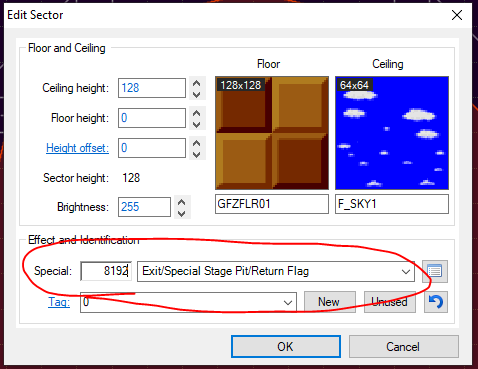This screenshot has width=478, height=369.
Task: Decrease ceiling height with down arrow
Action: tap(197, 94)
